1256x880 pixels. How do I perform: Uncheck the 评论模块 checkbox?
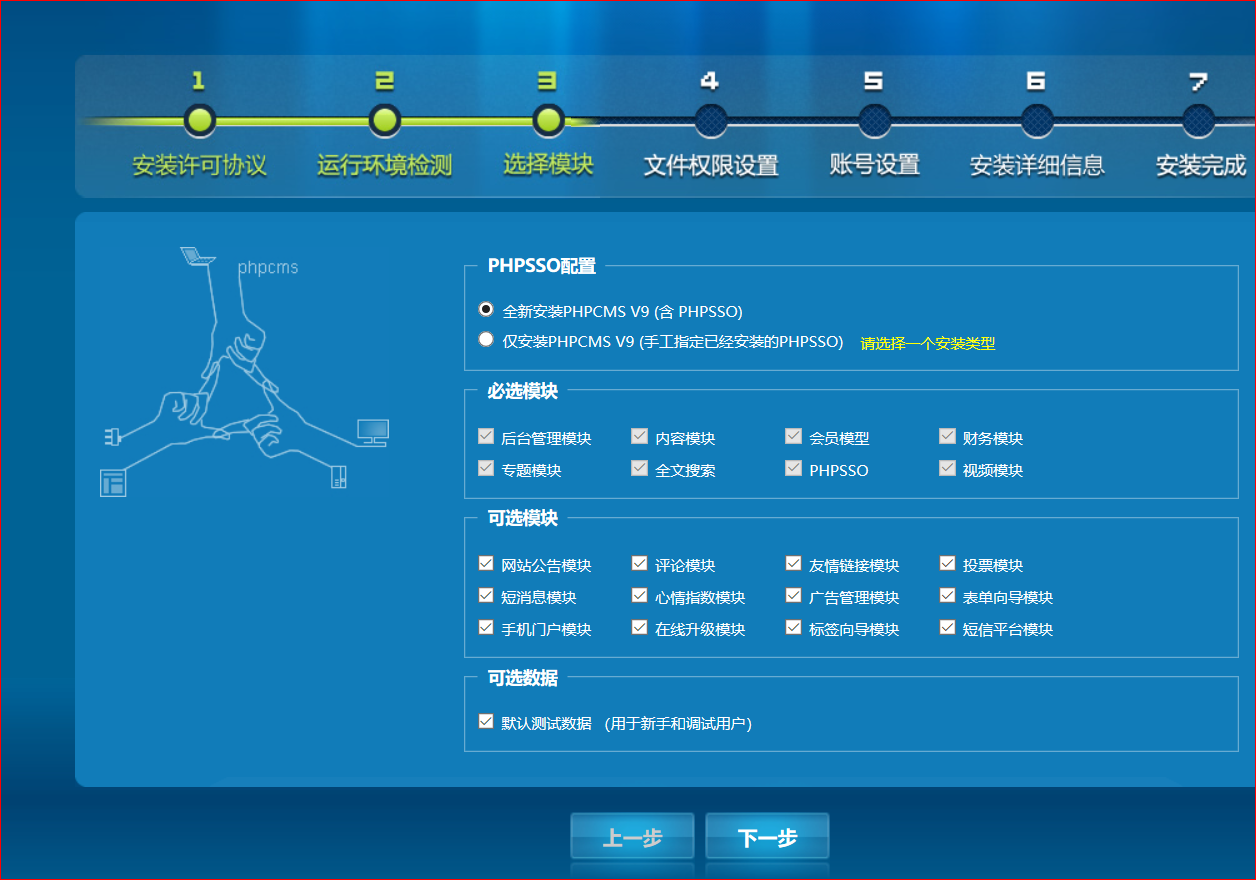[640, 564]
